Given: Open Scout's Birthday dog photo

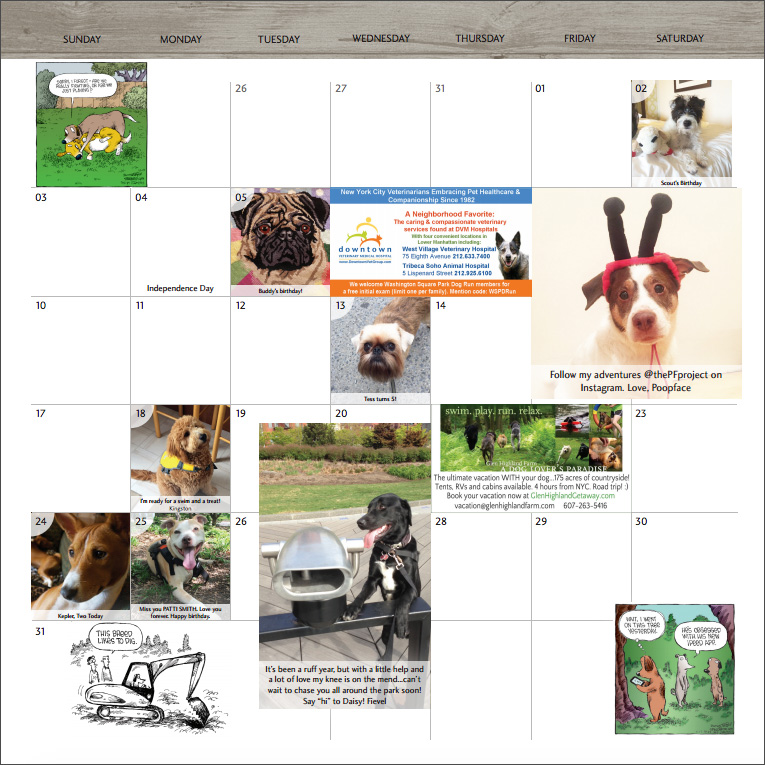Looking at the screenshot, I should [x=682, y=133].
